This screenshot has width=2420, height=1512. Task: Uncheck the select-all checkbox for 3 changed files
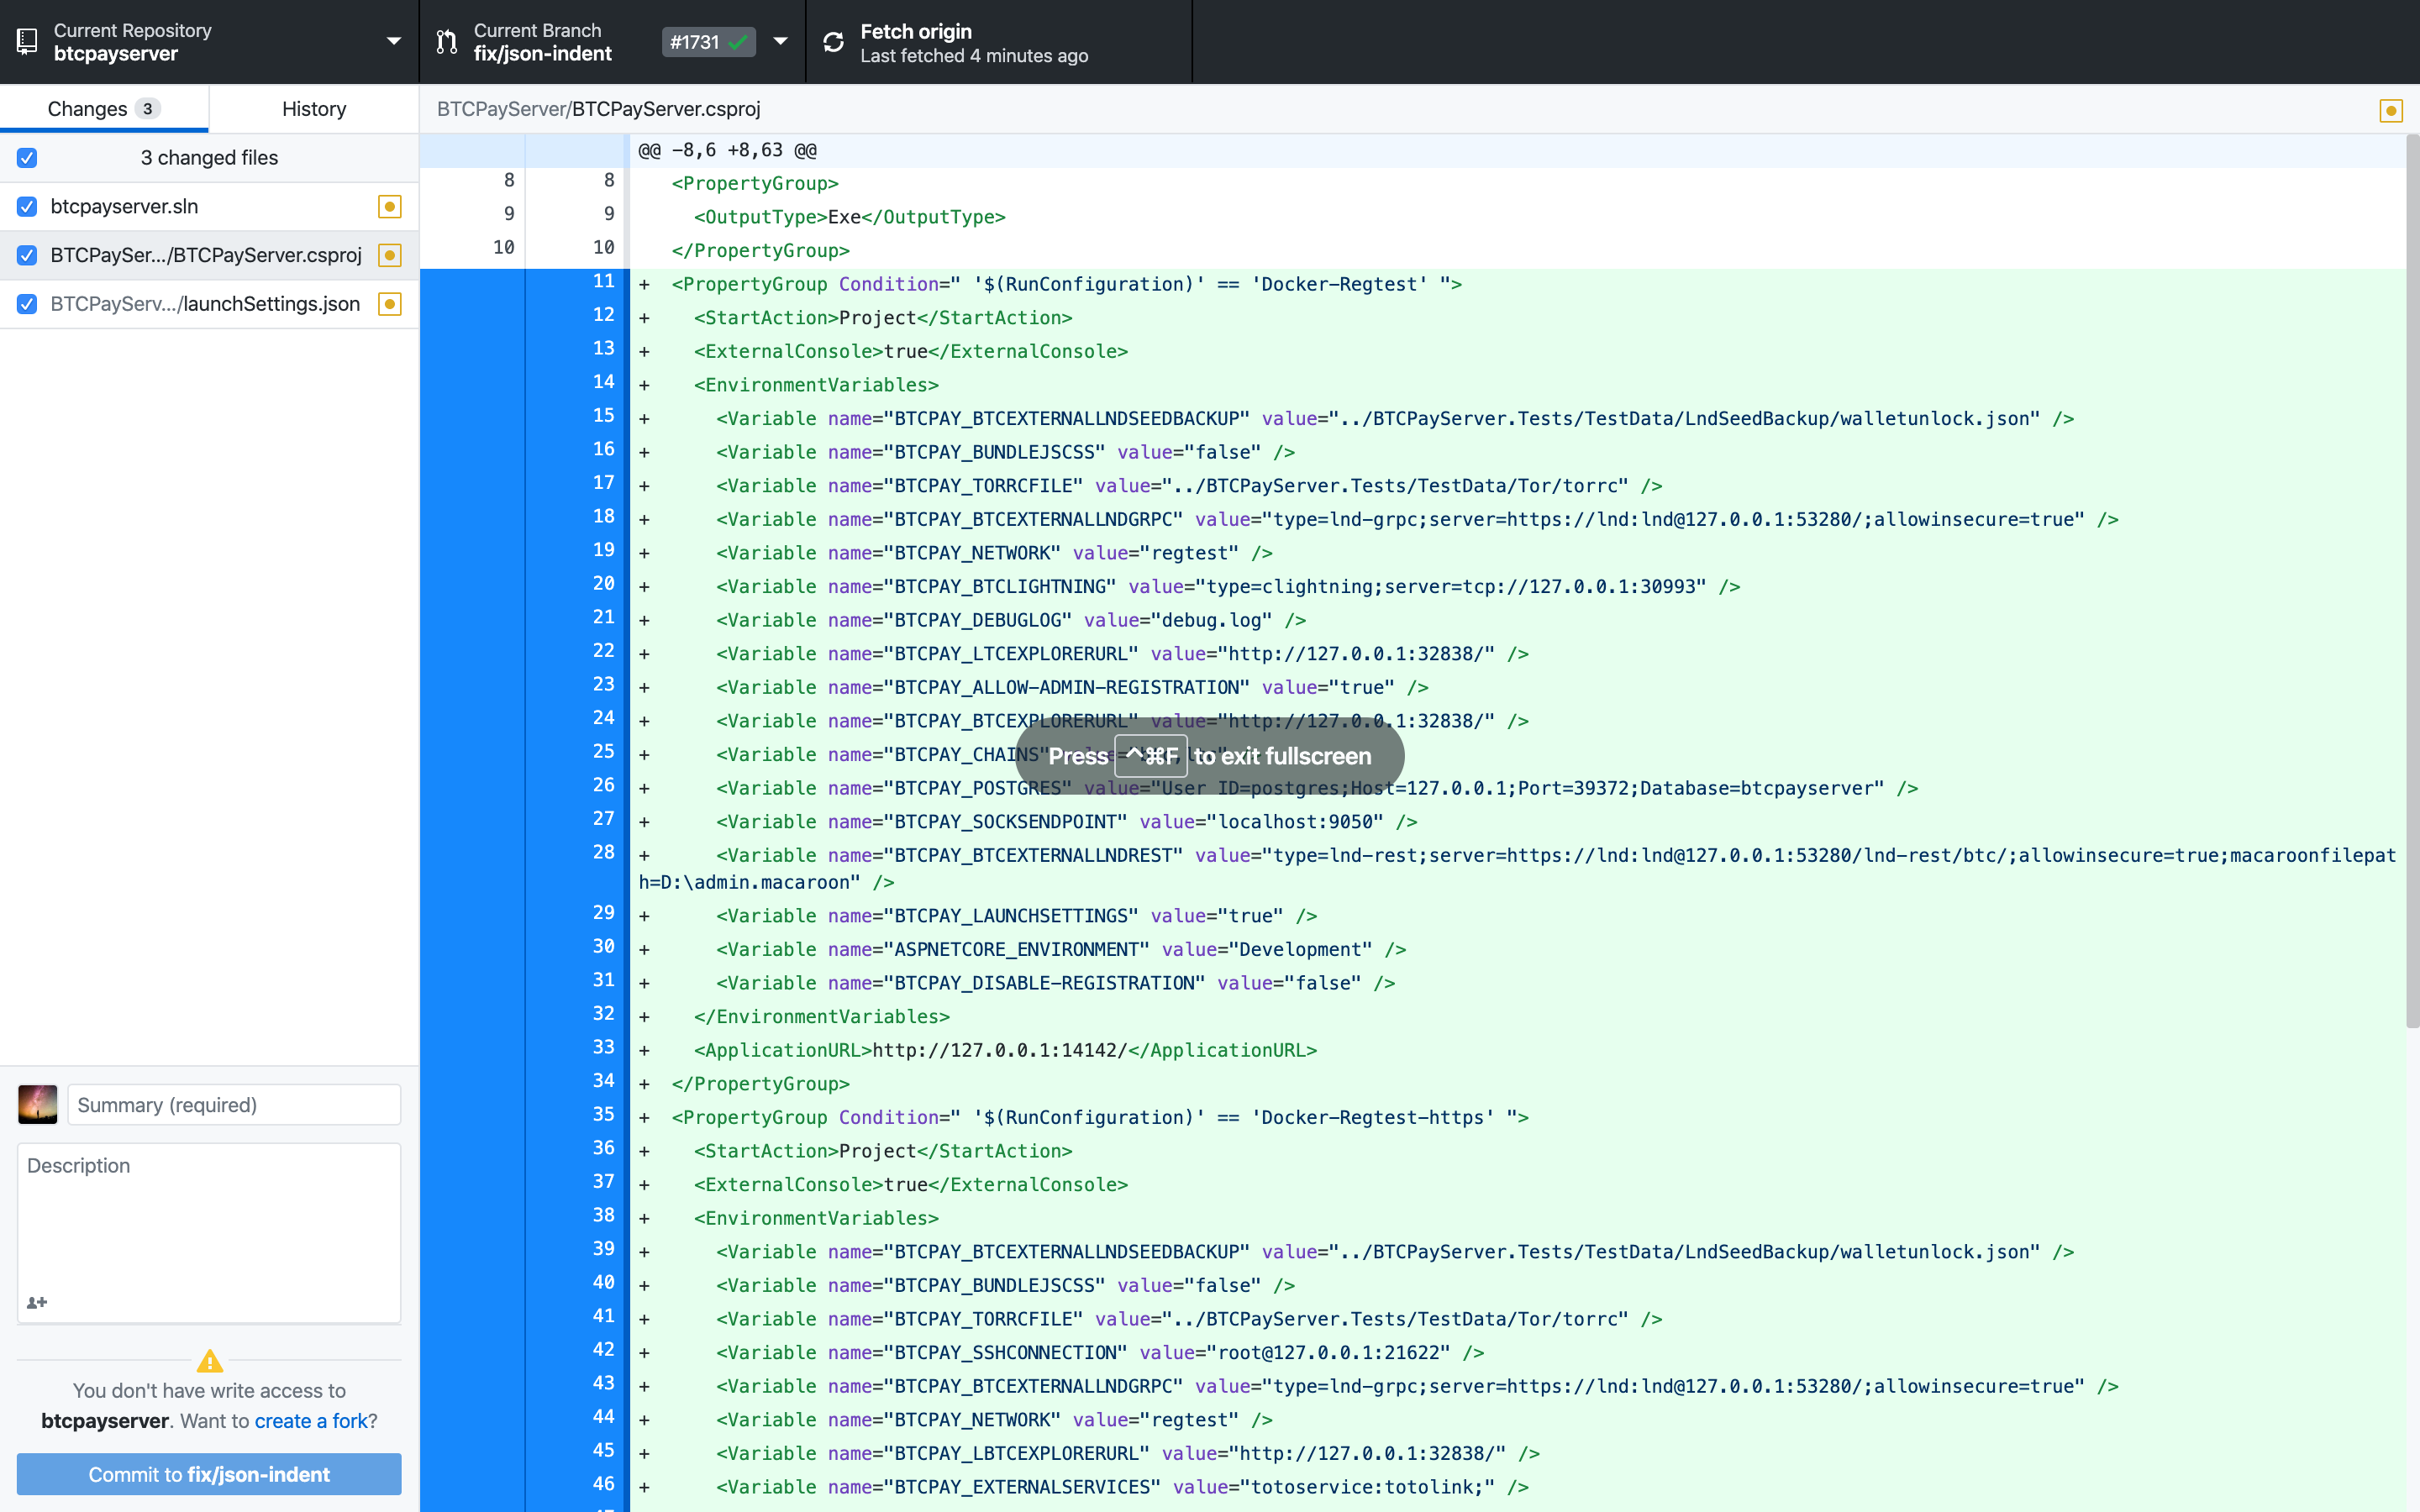[x=27, y=157]
